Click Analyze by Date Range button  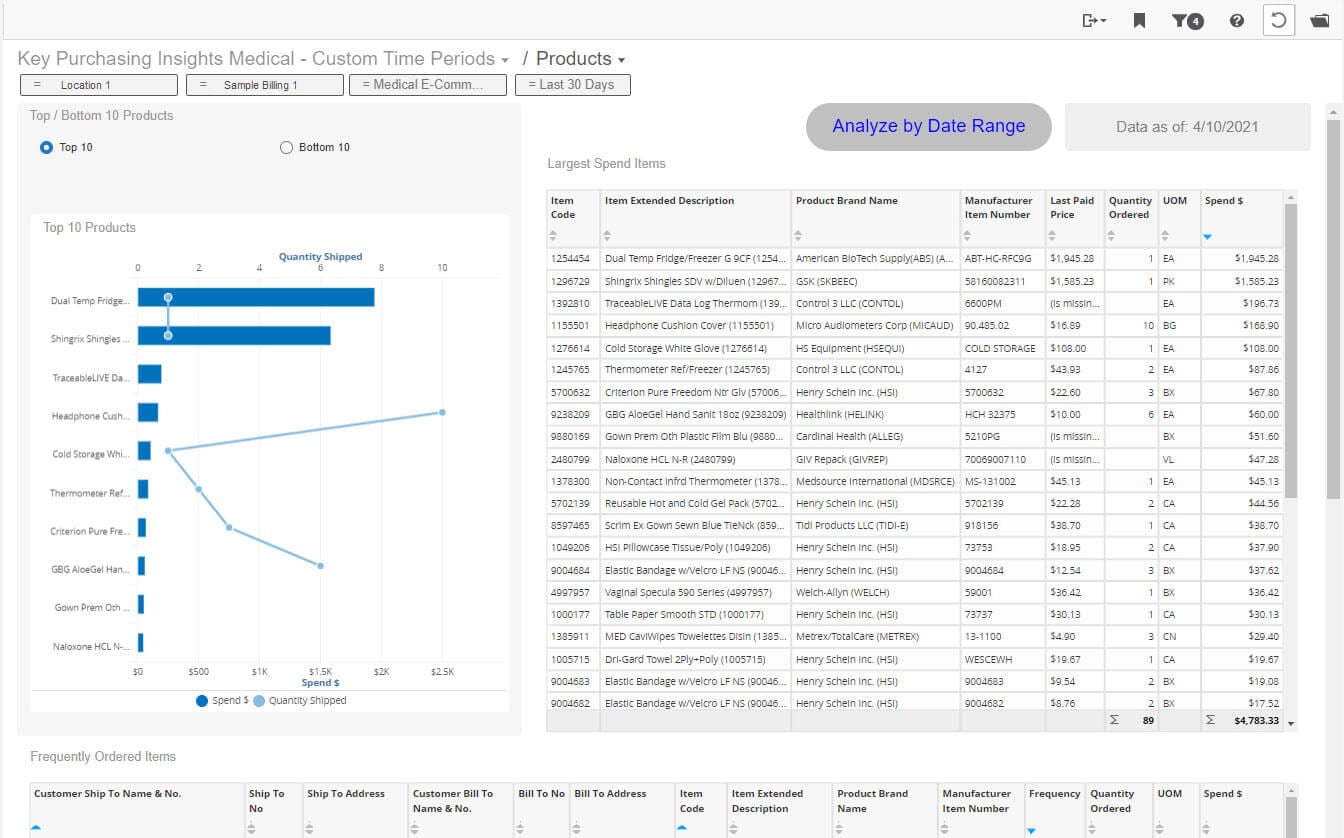point(928,127)
